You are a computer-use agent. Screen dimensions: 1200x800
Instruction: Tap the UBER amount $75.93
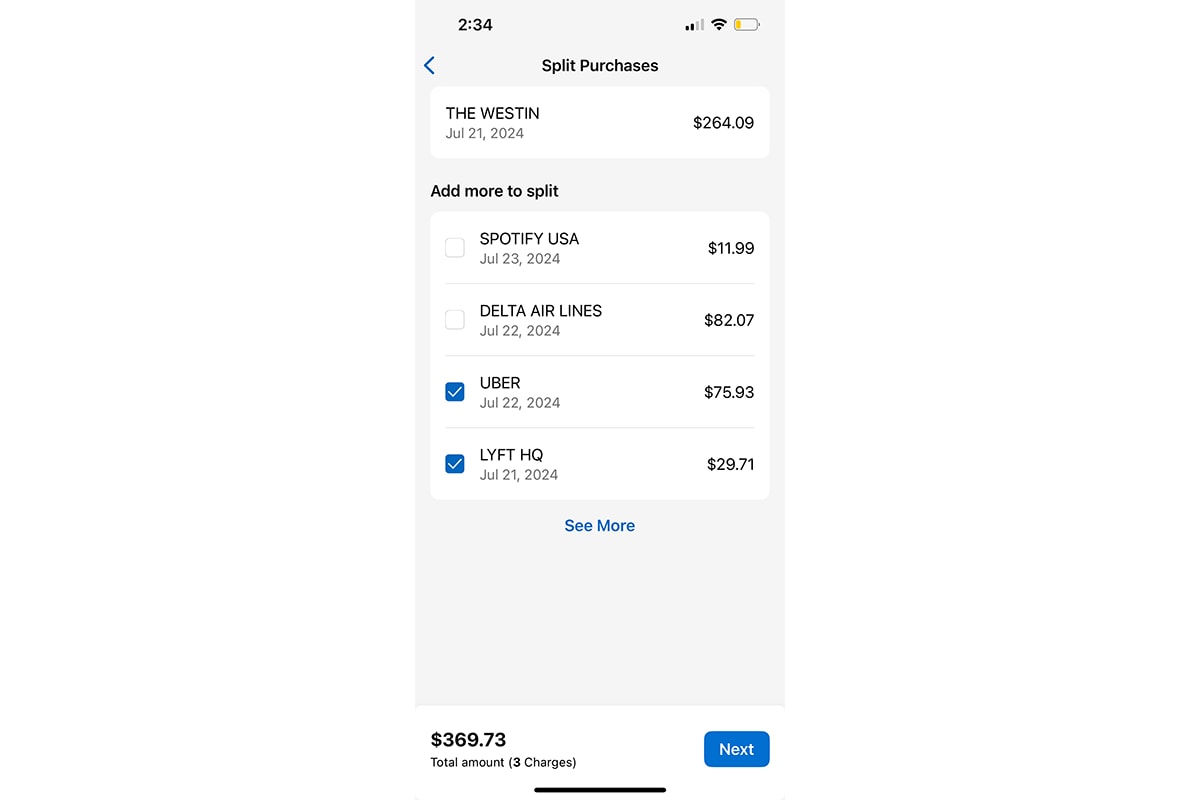pos(729,392)
